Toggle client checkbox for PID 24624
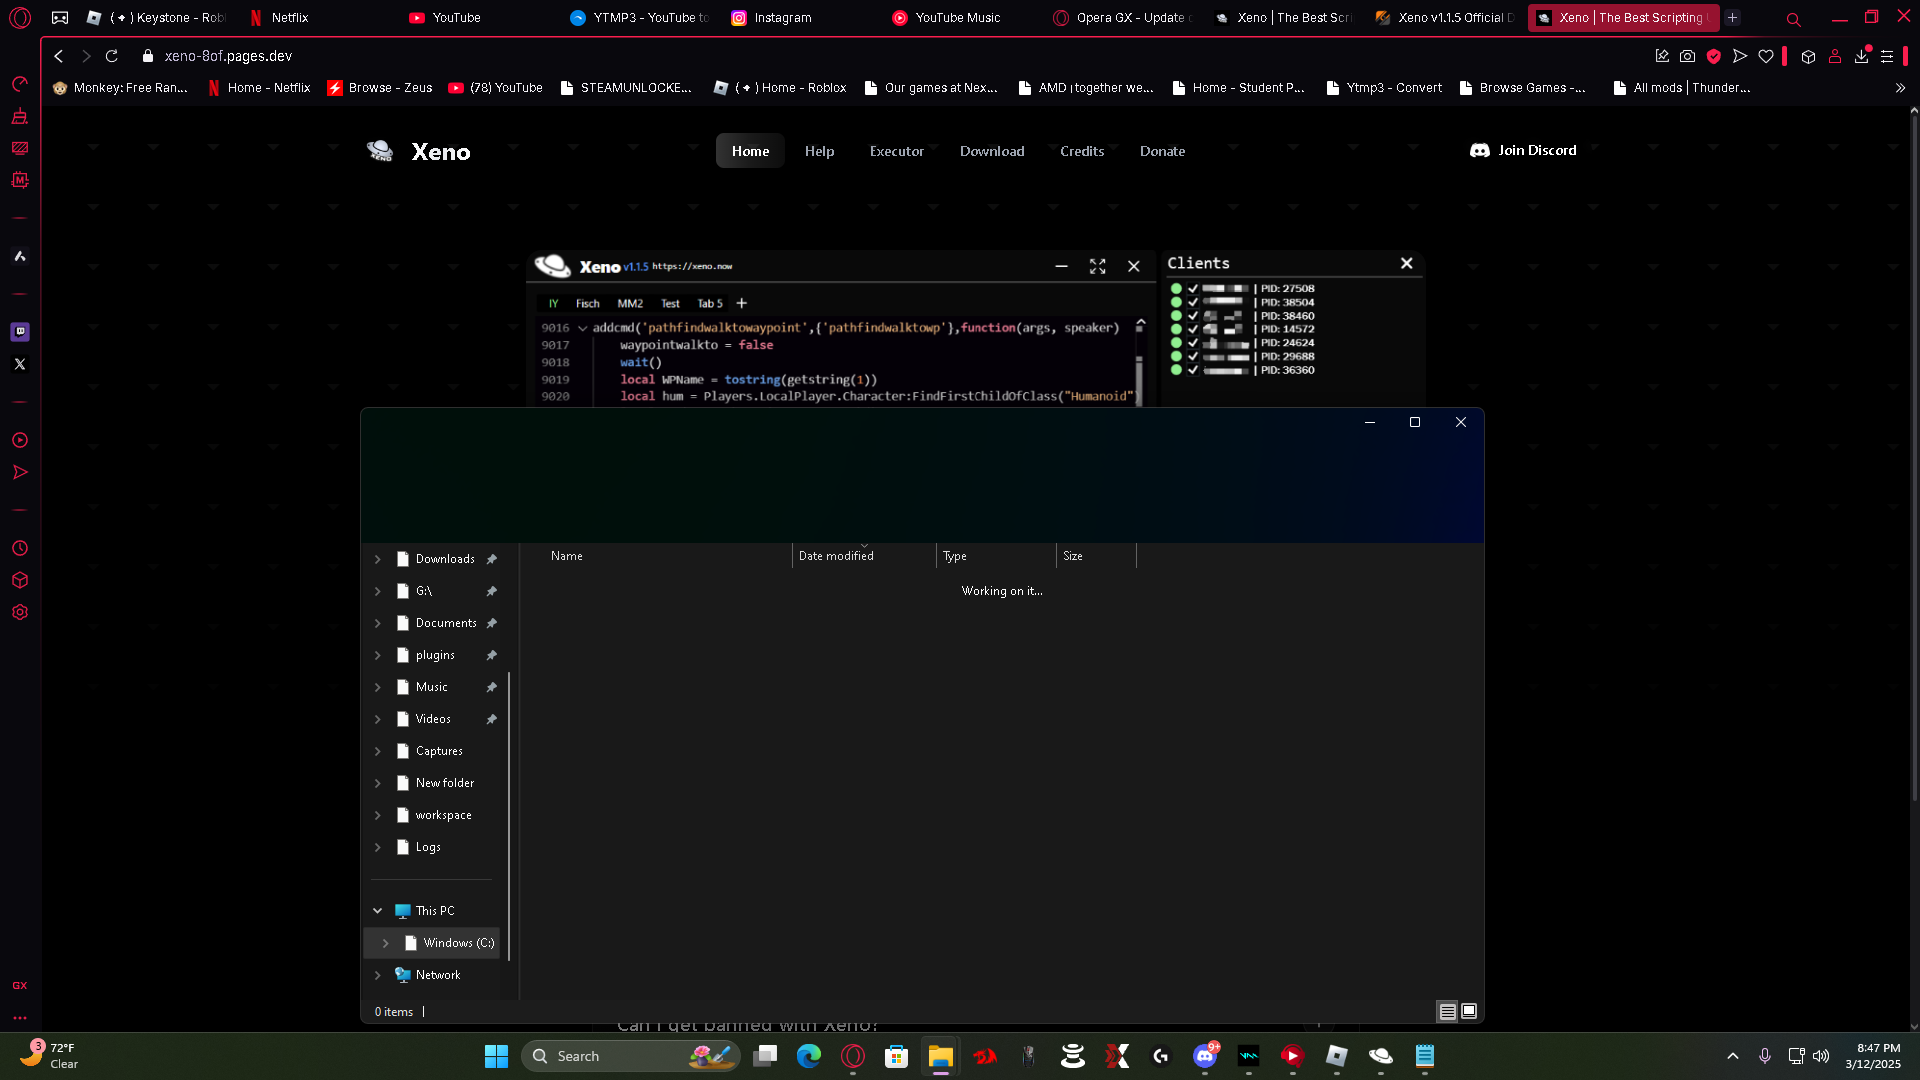 click(x=1193, y=343)
